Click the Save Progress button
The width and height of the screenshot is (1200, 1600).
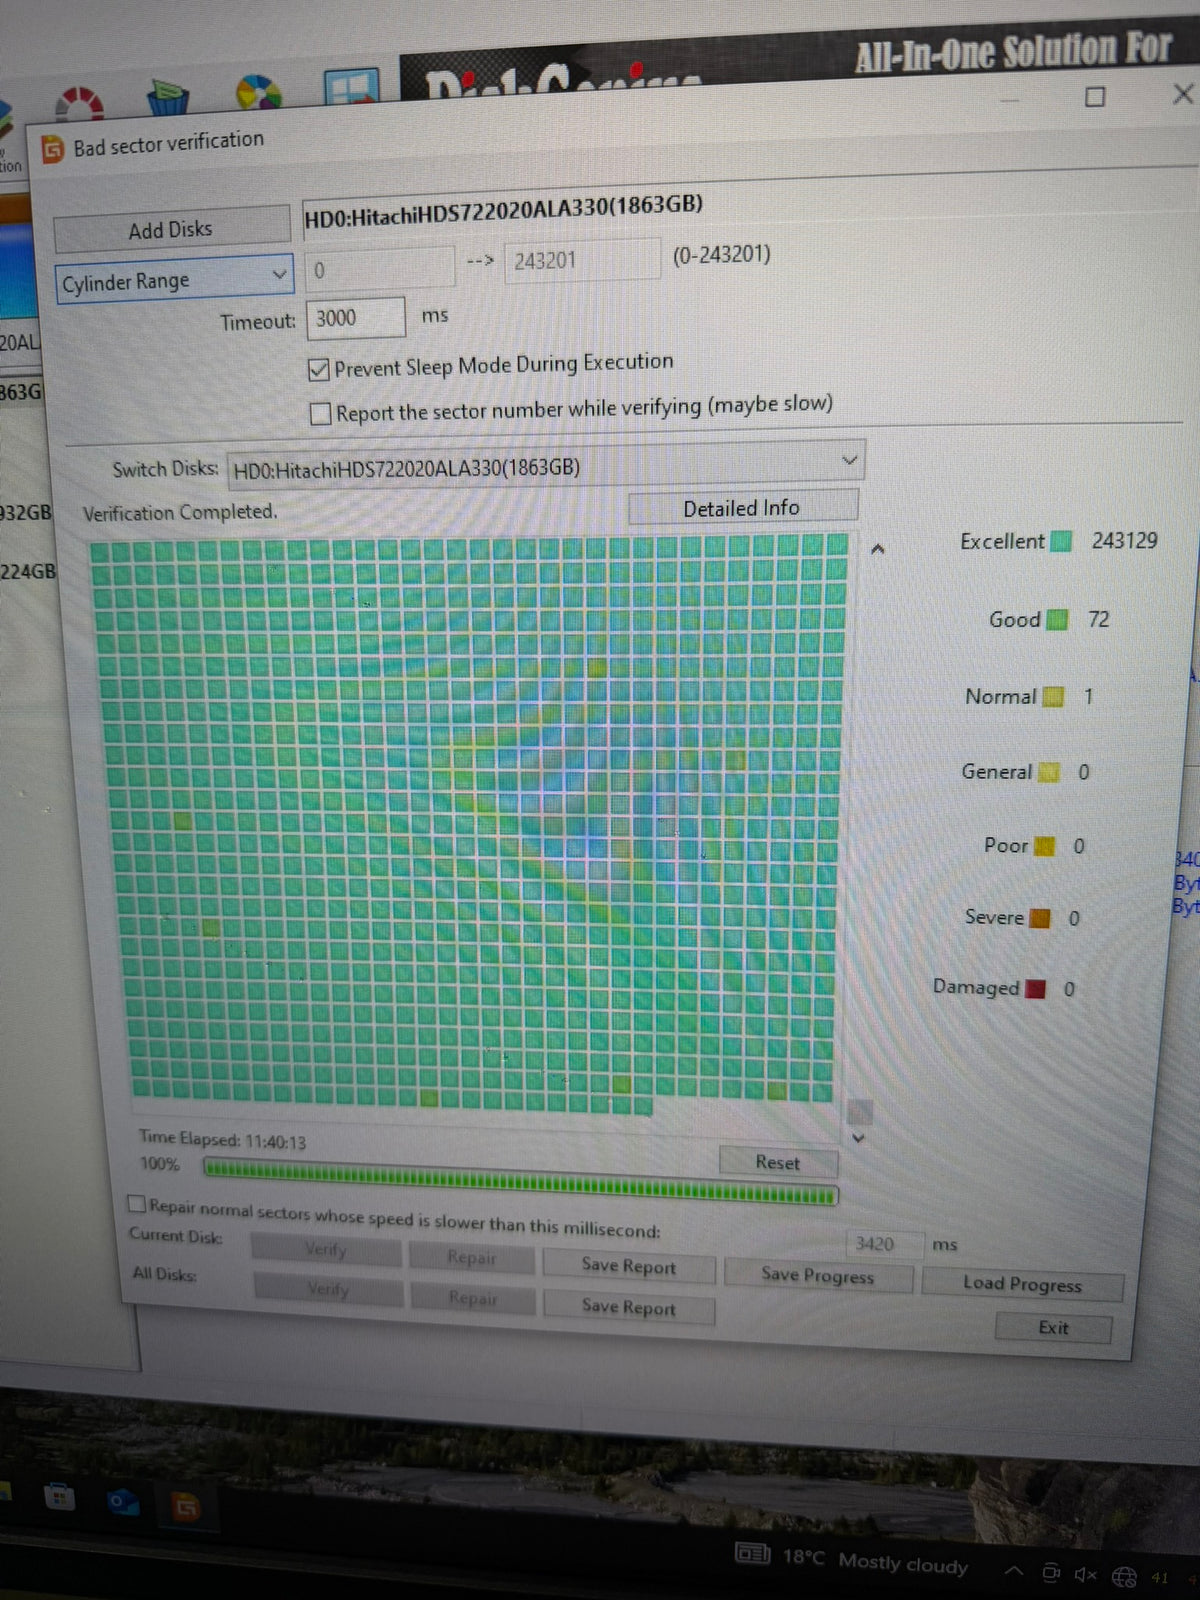(x=818, y=1274)
